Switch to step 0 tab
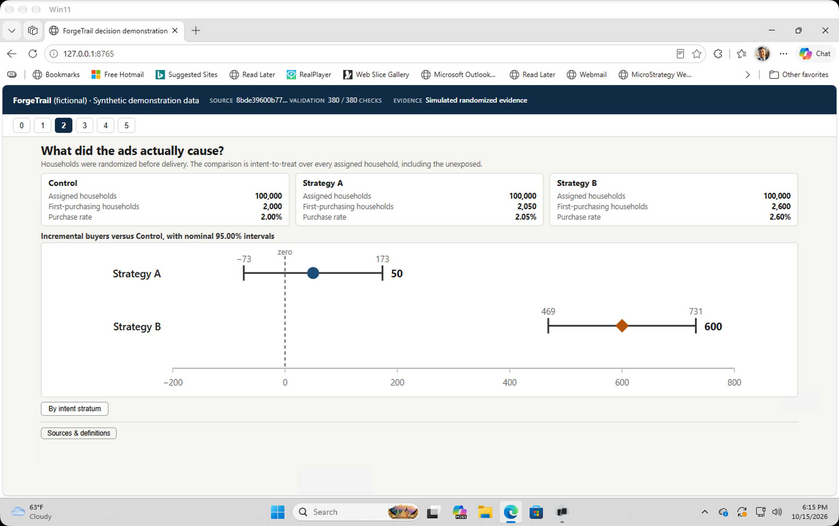The height and width of the screenshot is (526, 839). (21, 125)
